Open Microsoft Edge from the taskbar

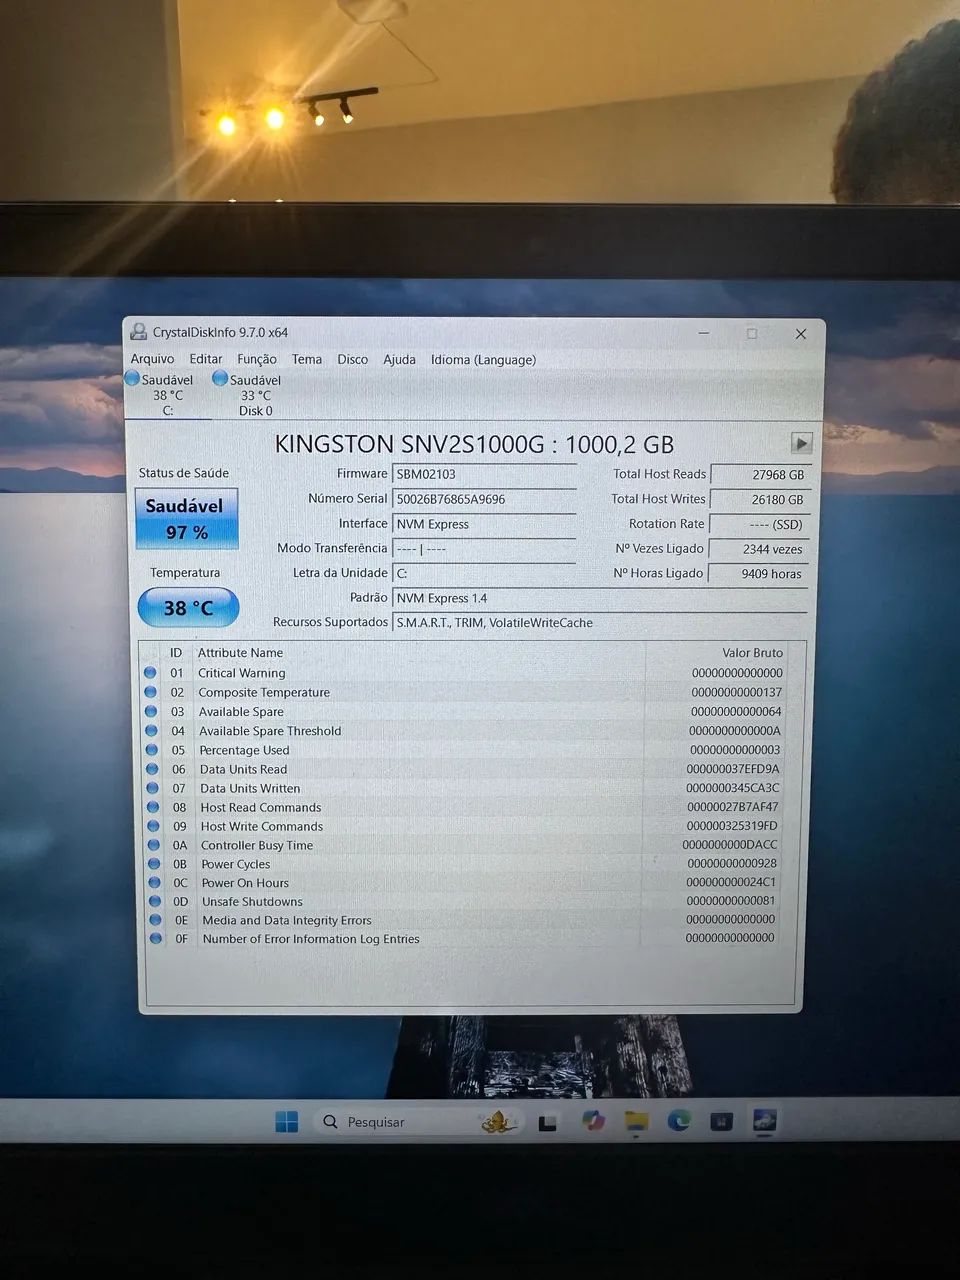pyautogui.click(x=679, y=1121)
